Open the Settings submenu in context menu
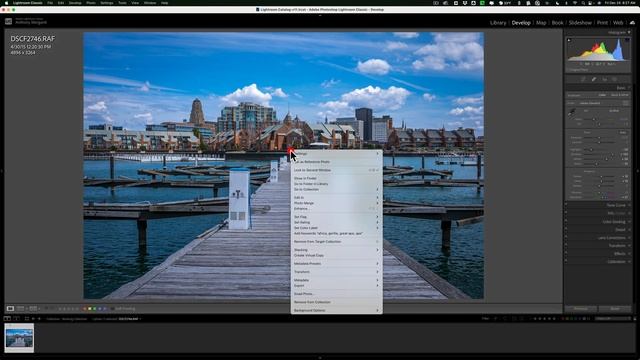The image size is (640, 360). coord(336,154)
